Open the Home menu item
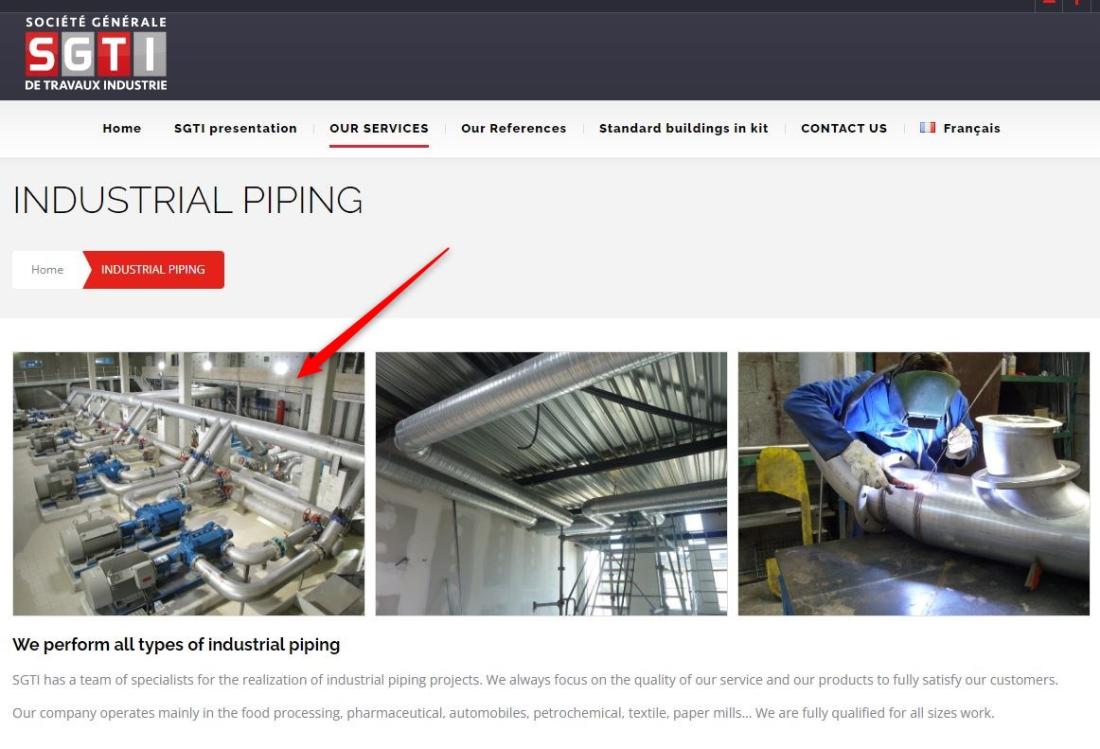This screenshot has height=749, width=1100. (x=121, y=128)
